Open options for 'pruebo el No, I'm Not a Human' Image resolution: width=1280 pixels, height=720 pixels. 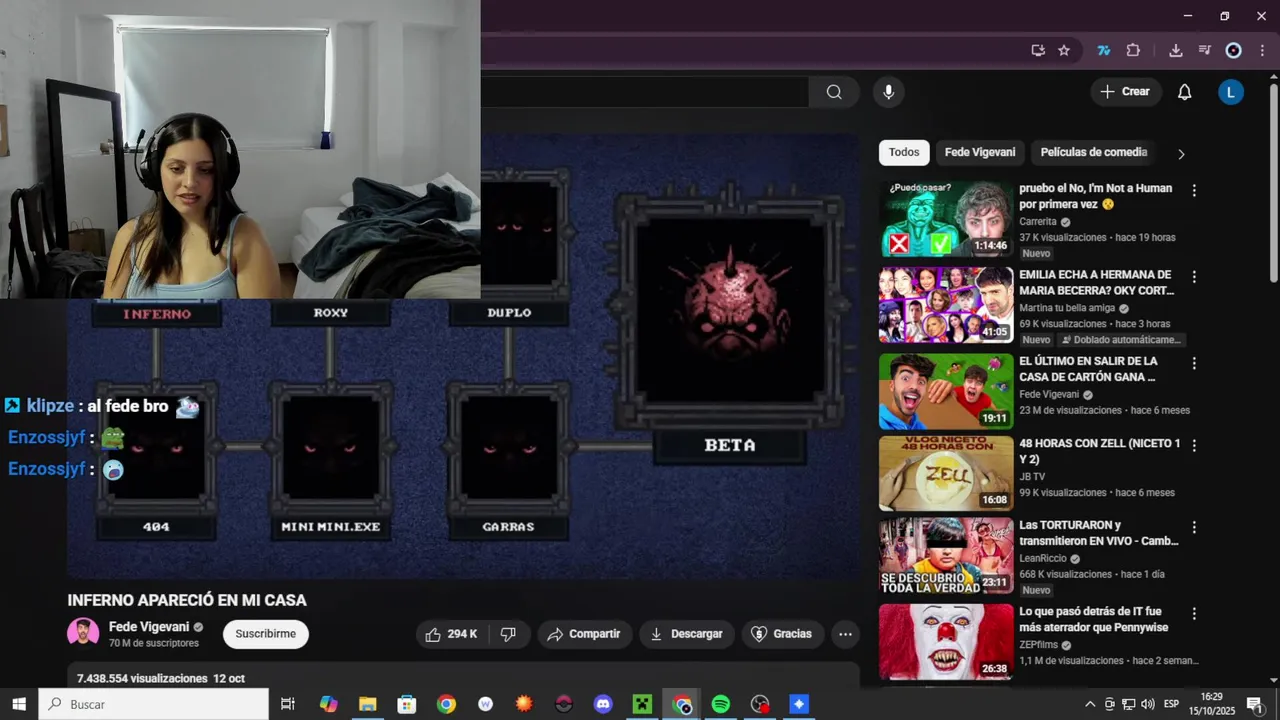[x=1194, y=190]
